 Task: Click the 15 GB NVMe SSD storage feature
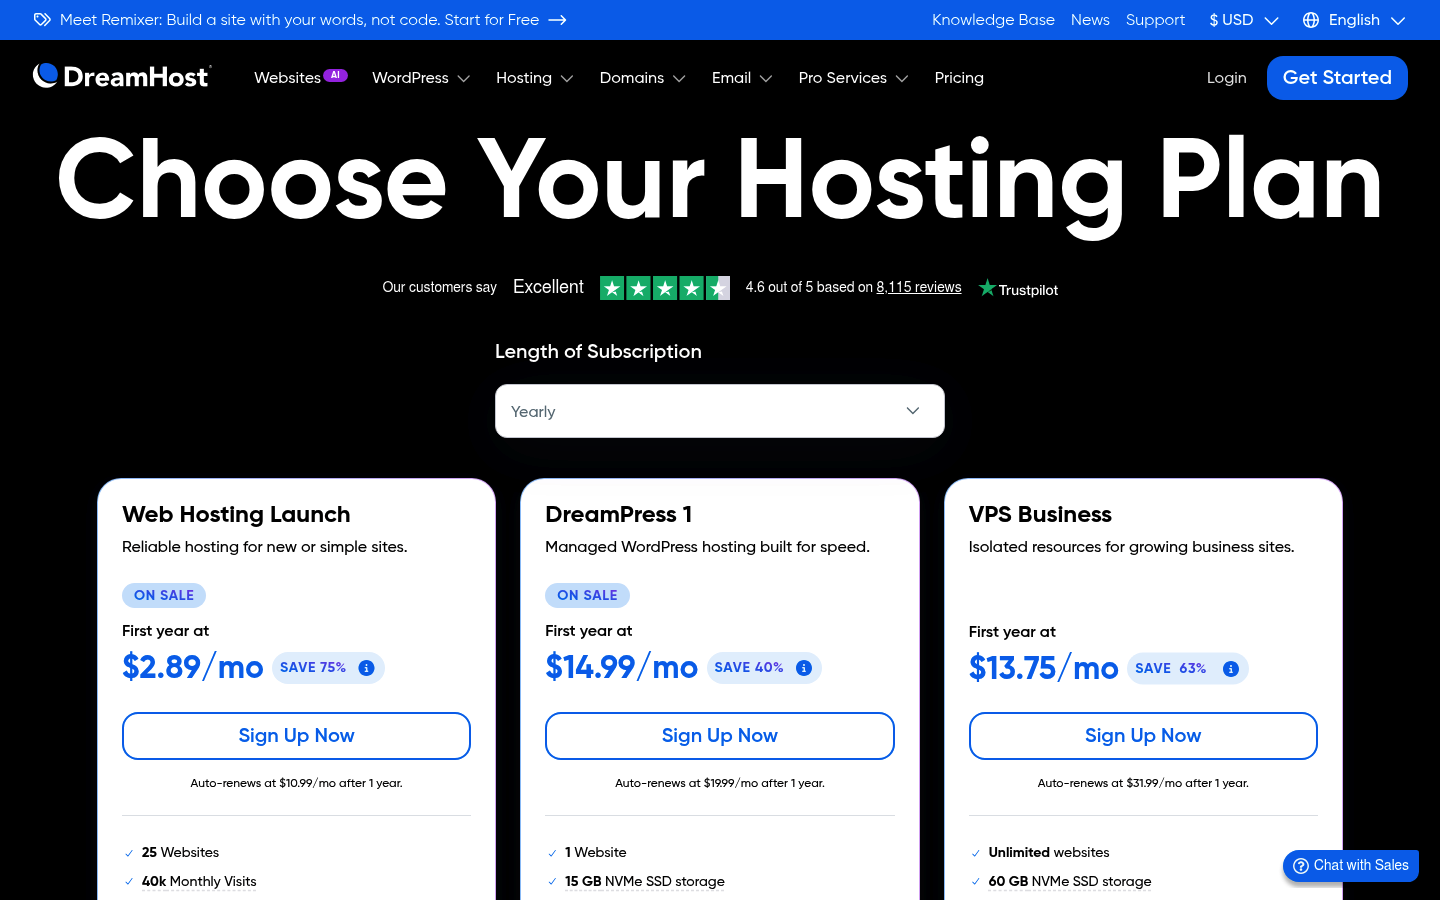tap(644, 881)
